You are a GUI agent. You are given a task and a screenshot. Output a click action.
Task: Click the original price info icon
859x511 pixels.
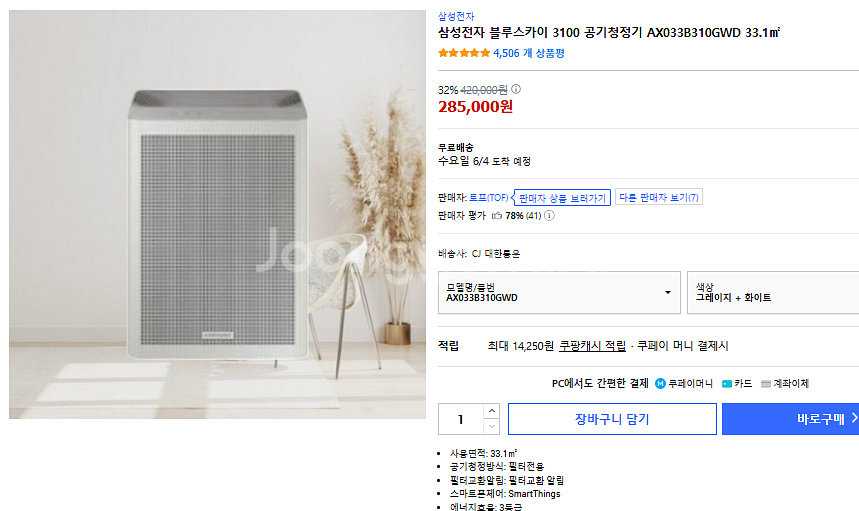[516, 89]
